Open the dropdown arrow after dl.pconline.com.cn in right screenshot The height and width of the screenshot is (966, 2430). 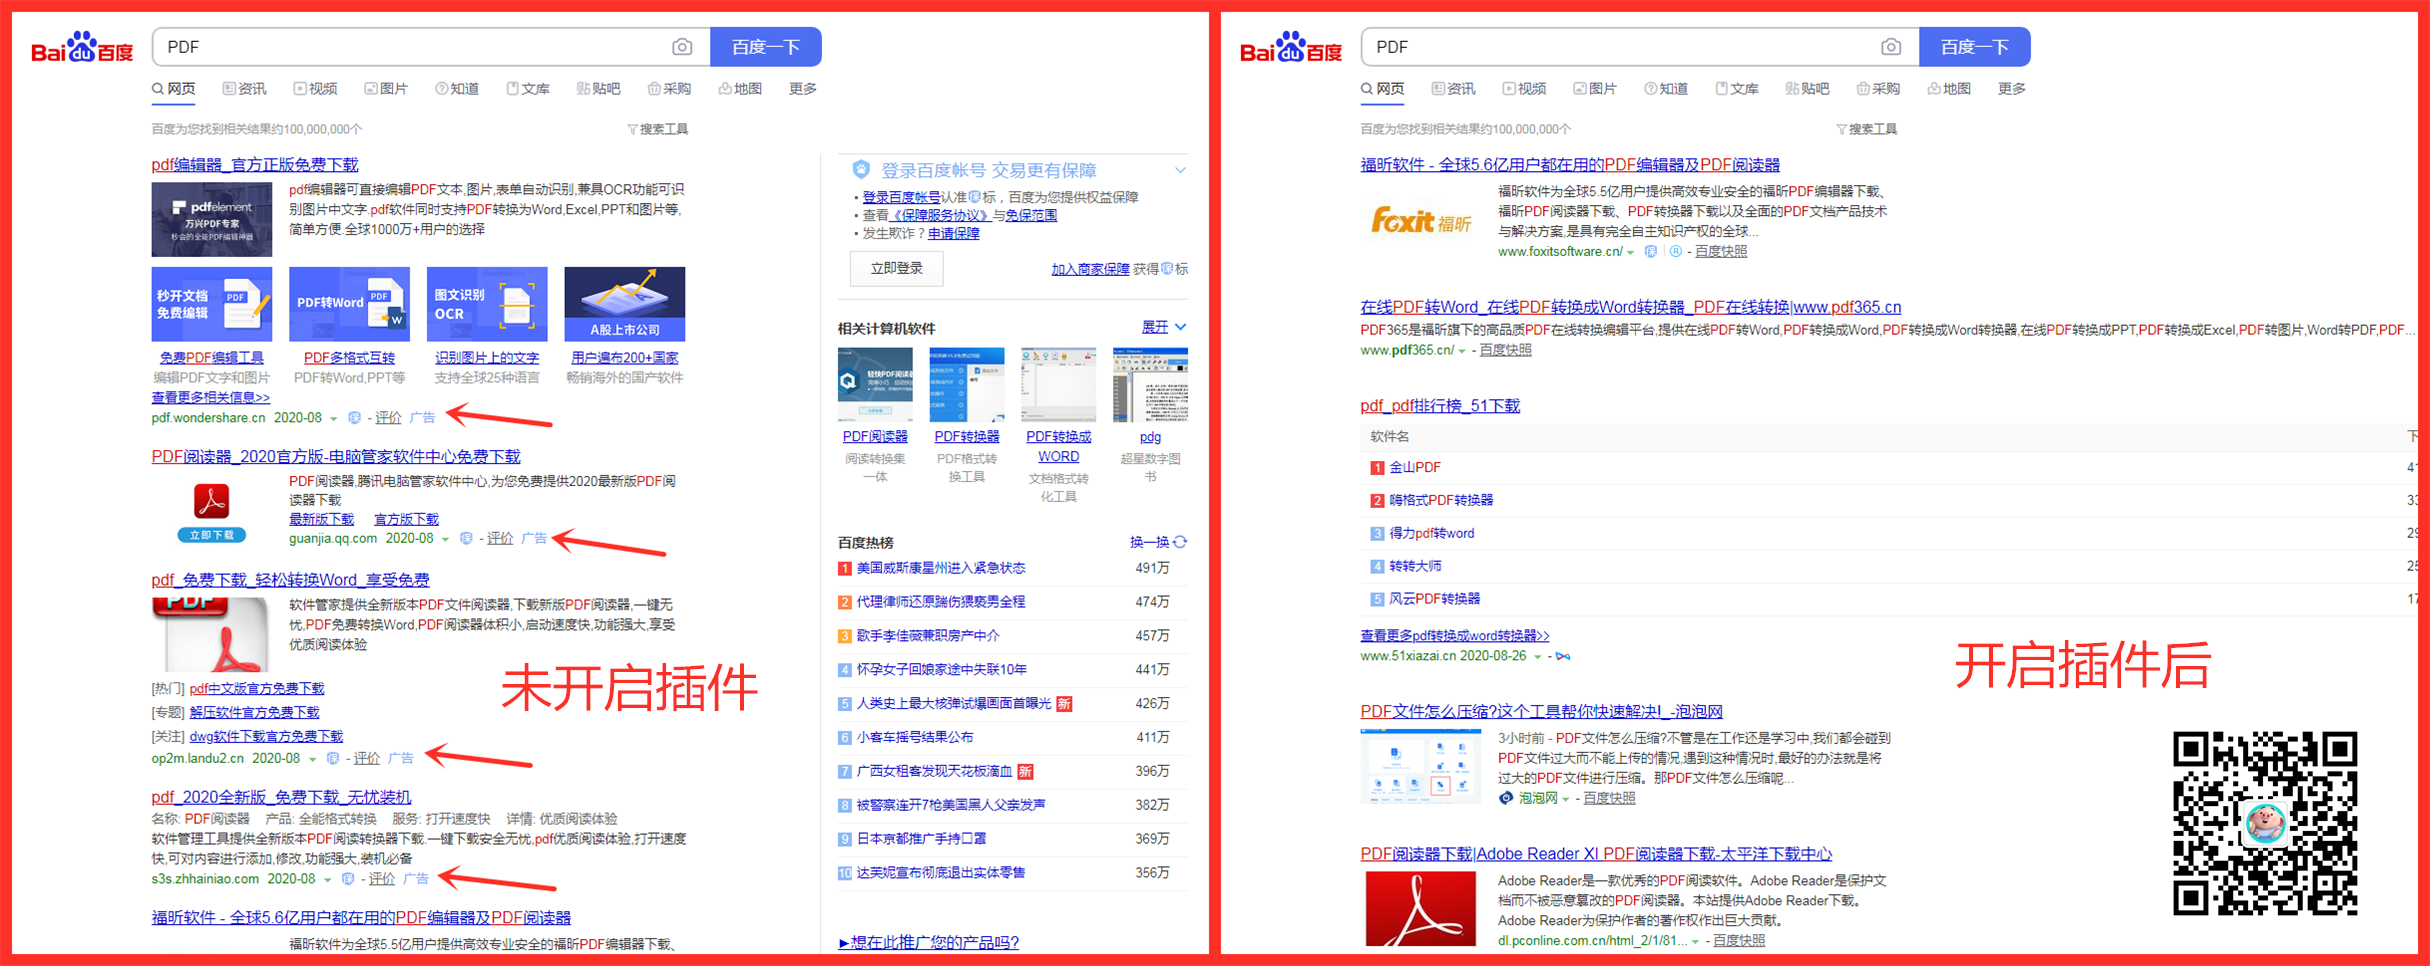click(x=1695, y=942)
